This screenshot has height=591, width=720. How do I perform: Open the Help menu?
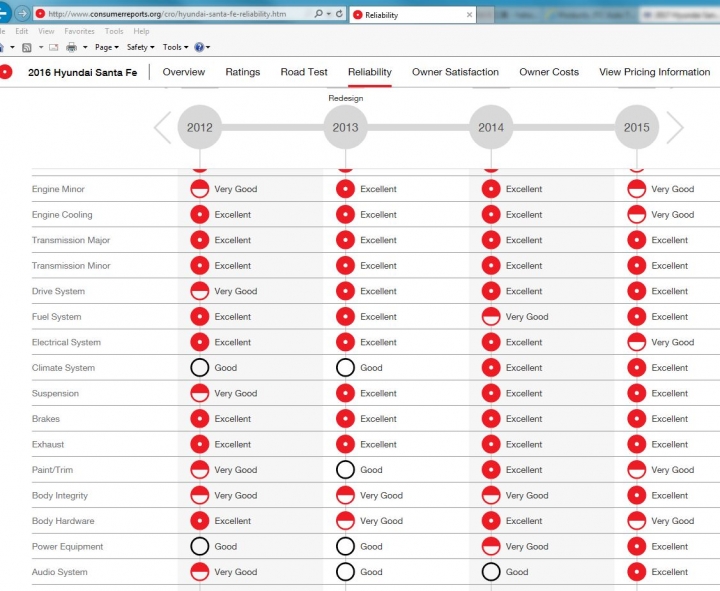(x=141, y=31)
